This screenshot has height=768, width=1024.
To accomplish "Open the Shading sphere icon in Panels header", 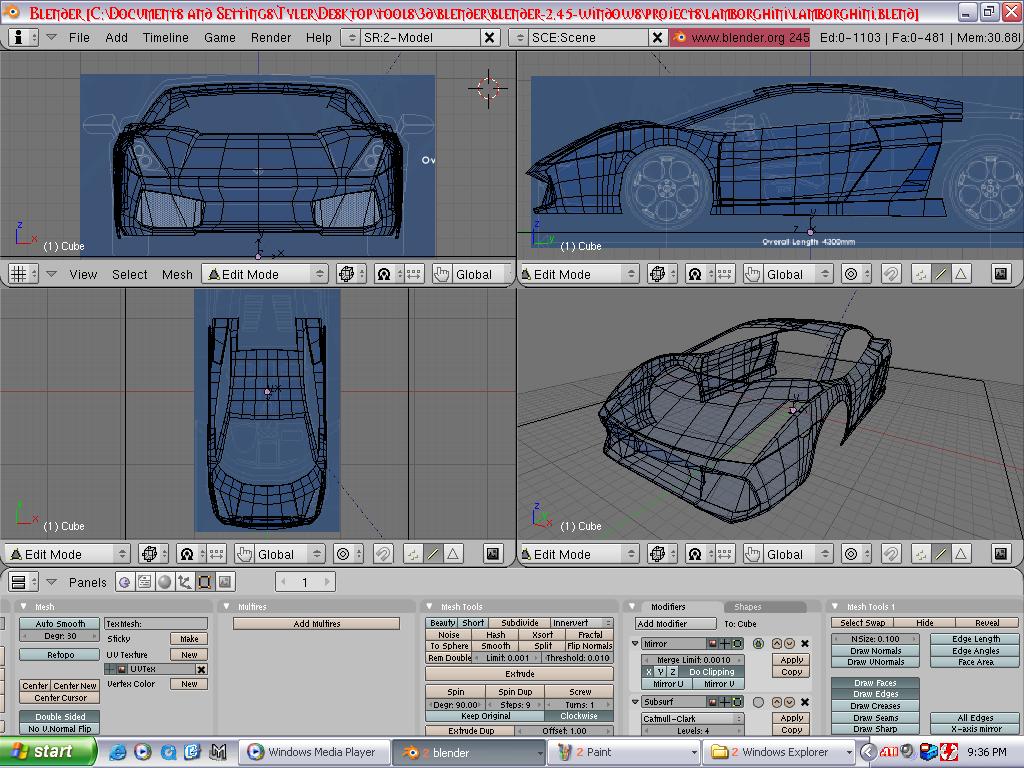I will pos(165,582).
